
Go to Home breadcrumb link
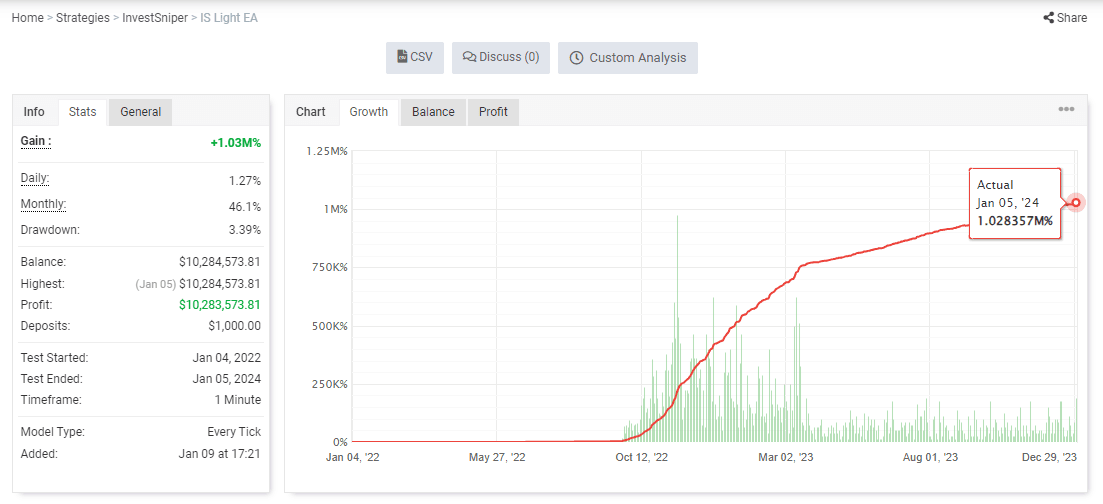[27, 18]
